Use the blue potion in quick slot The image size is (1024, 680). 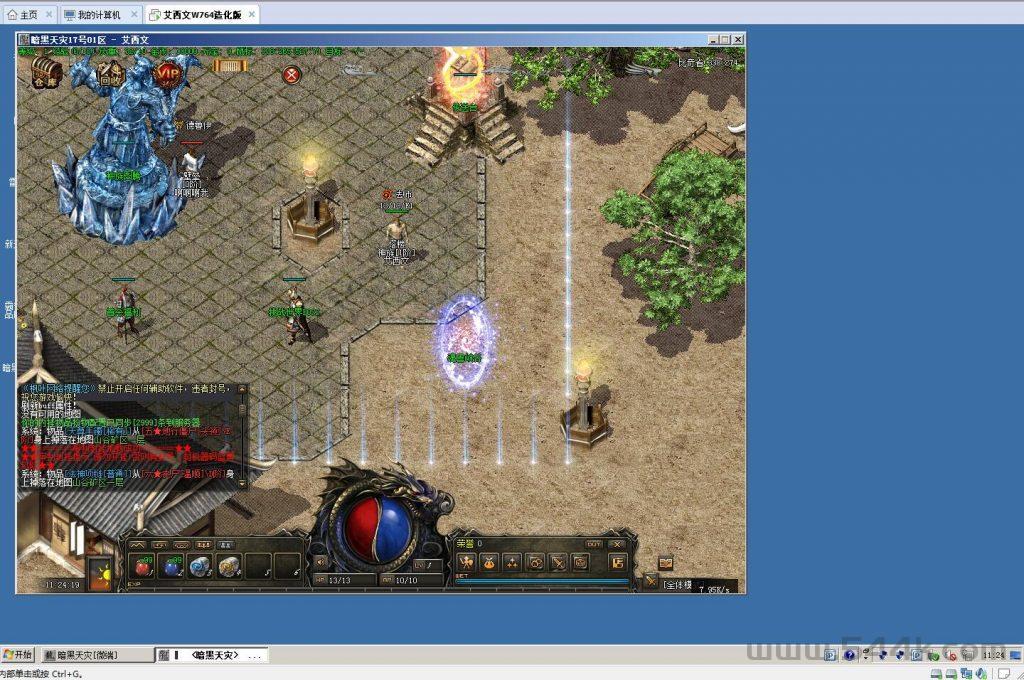[172, 567]
